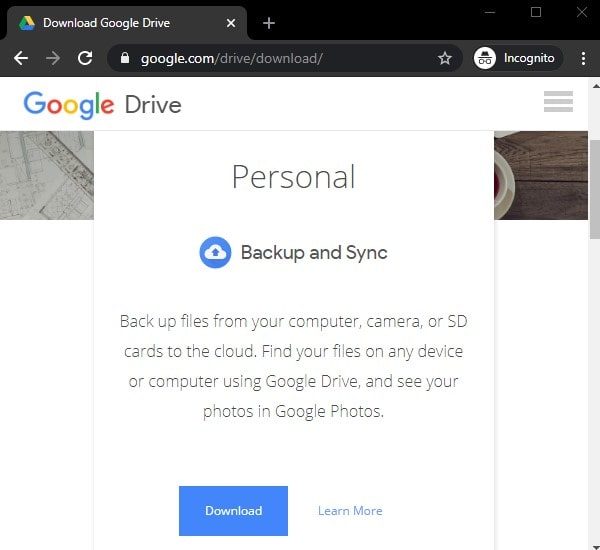Viewport: 600px width, 550px height.
Task: Open the Chrome three-dot menu
Action: tap(583, 58)
